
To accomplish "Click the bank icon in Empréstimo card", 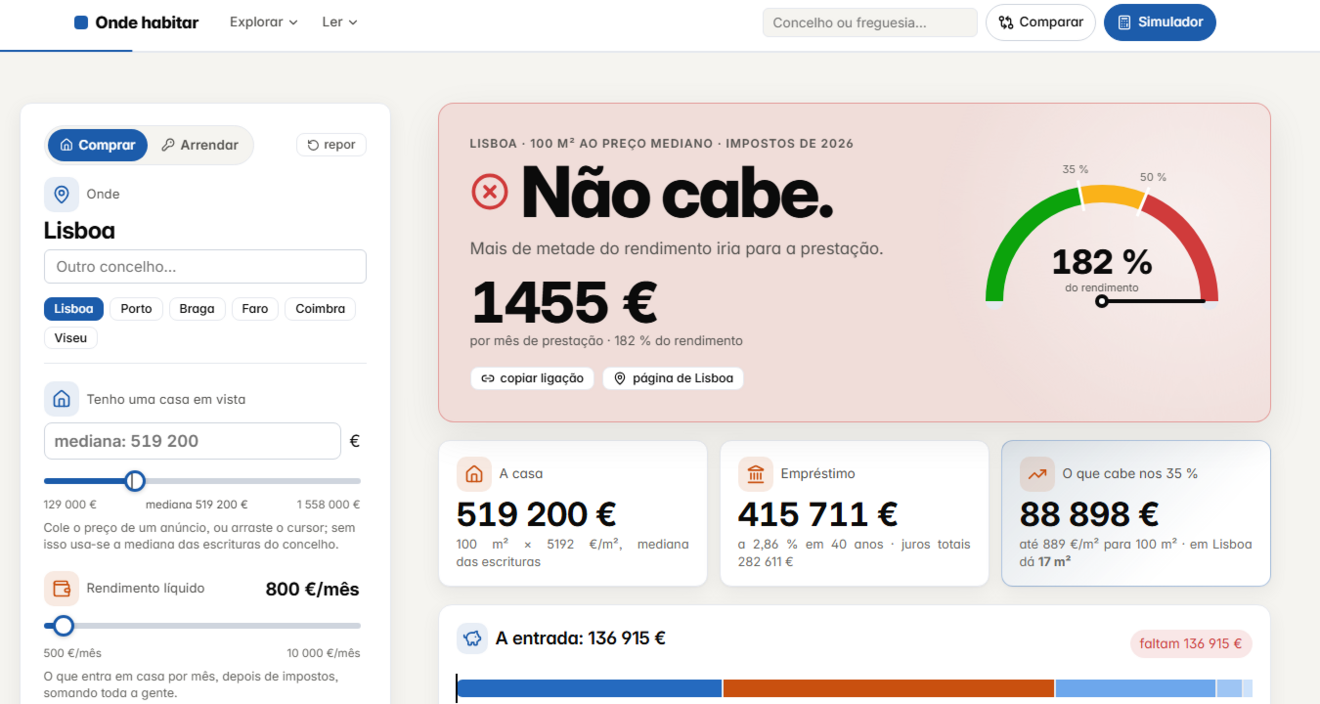I will 755,474.
